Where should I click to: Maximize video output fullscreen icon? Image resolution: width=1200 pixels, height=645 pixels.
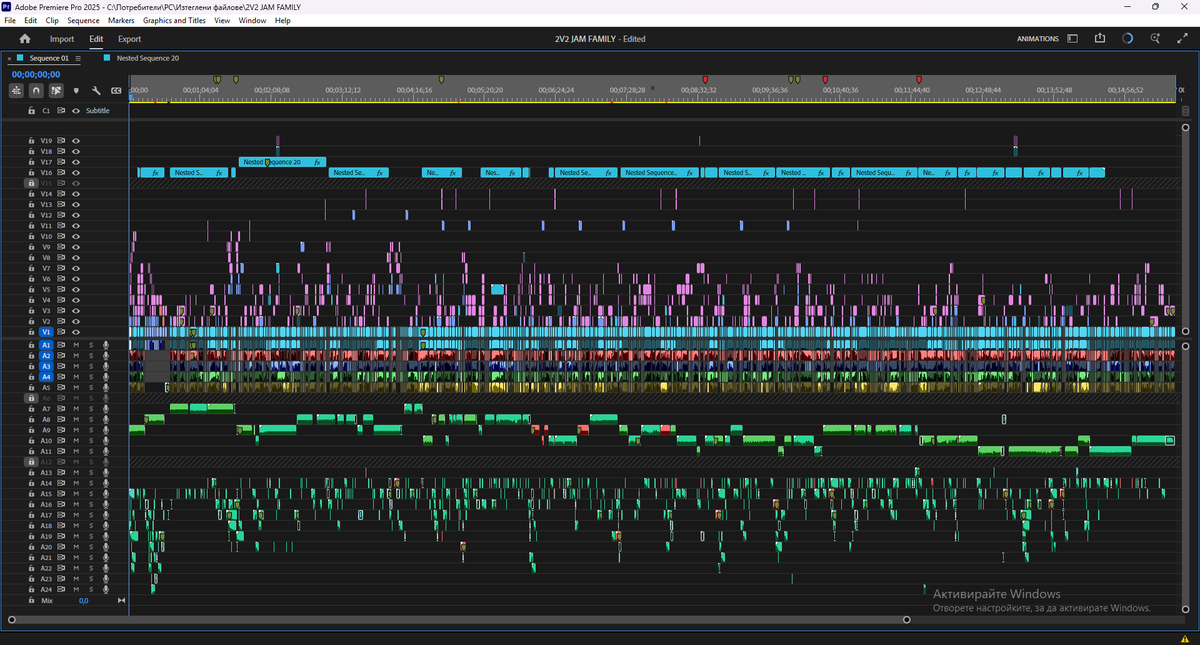(1182, 39)
